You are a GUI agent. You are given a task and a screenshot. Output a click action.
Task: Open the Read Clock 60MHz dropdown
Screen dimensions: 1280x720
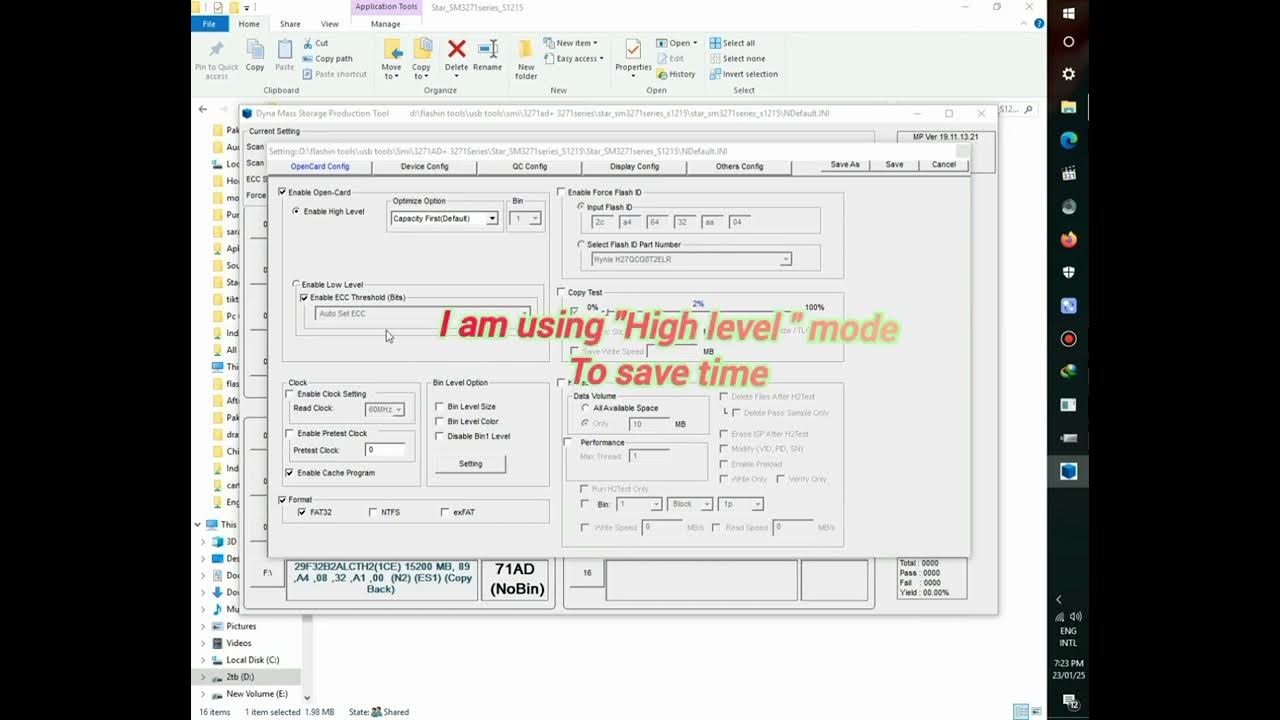click(x=385, y=409)
